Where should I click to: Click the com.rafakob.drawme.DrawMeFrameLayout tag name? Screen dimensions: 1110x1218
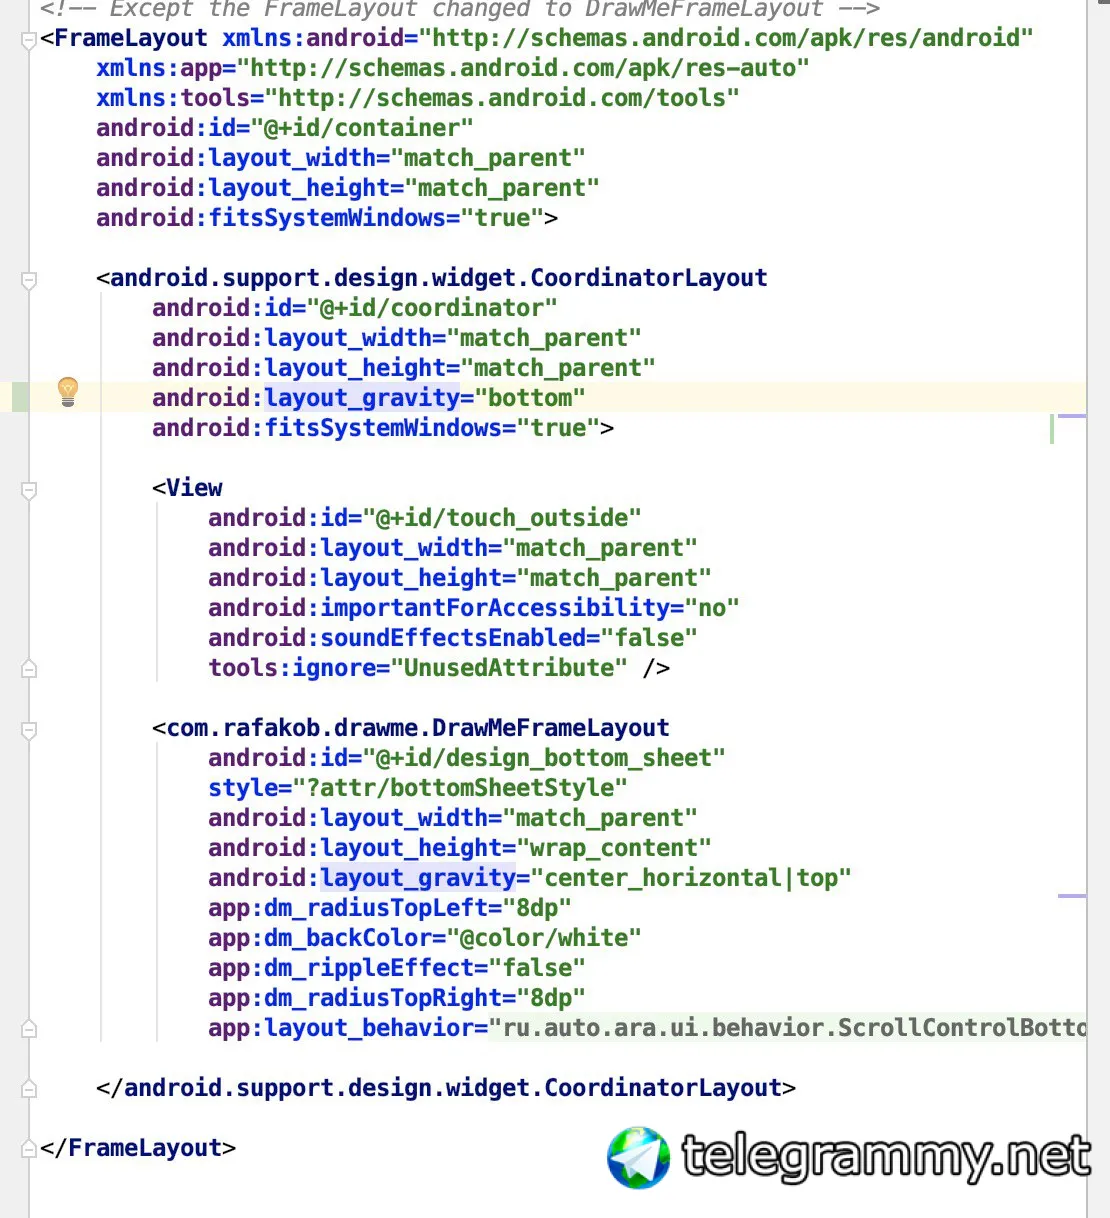click(x=418, y=728)
